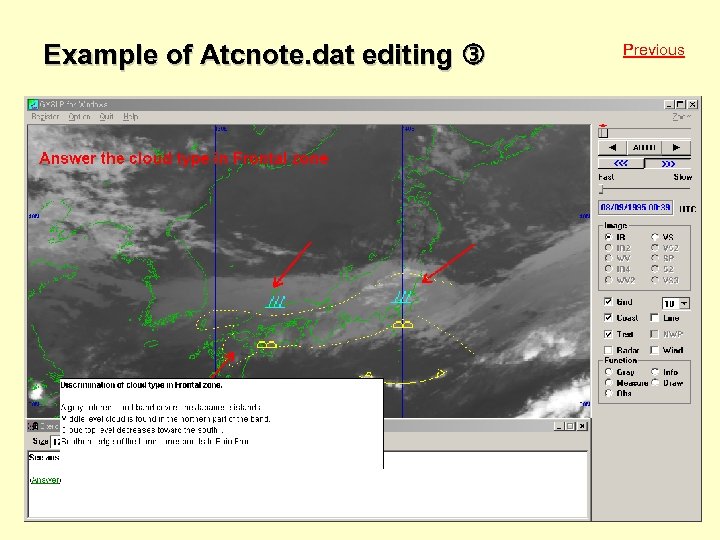Step forward one frame with right arrow

tap(676, 147)
